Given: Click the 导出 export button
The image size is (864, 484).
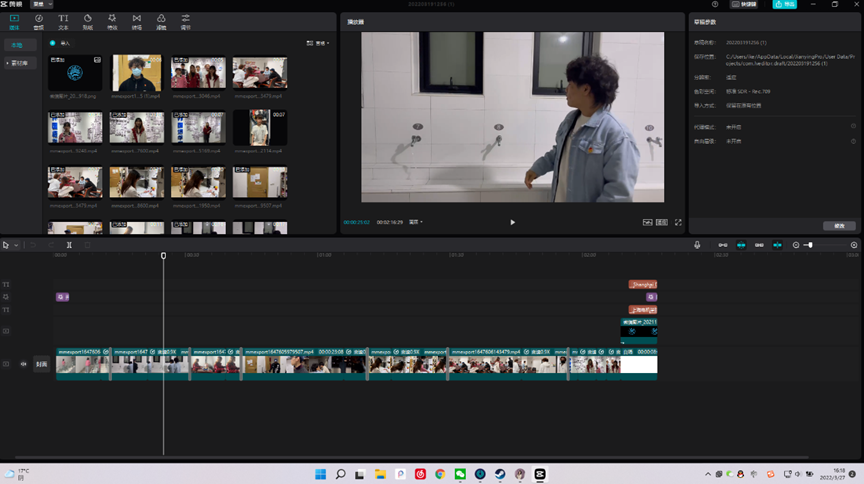Looking at the screenshot, I should pyautogui.click(x=785, y=4).
